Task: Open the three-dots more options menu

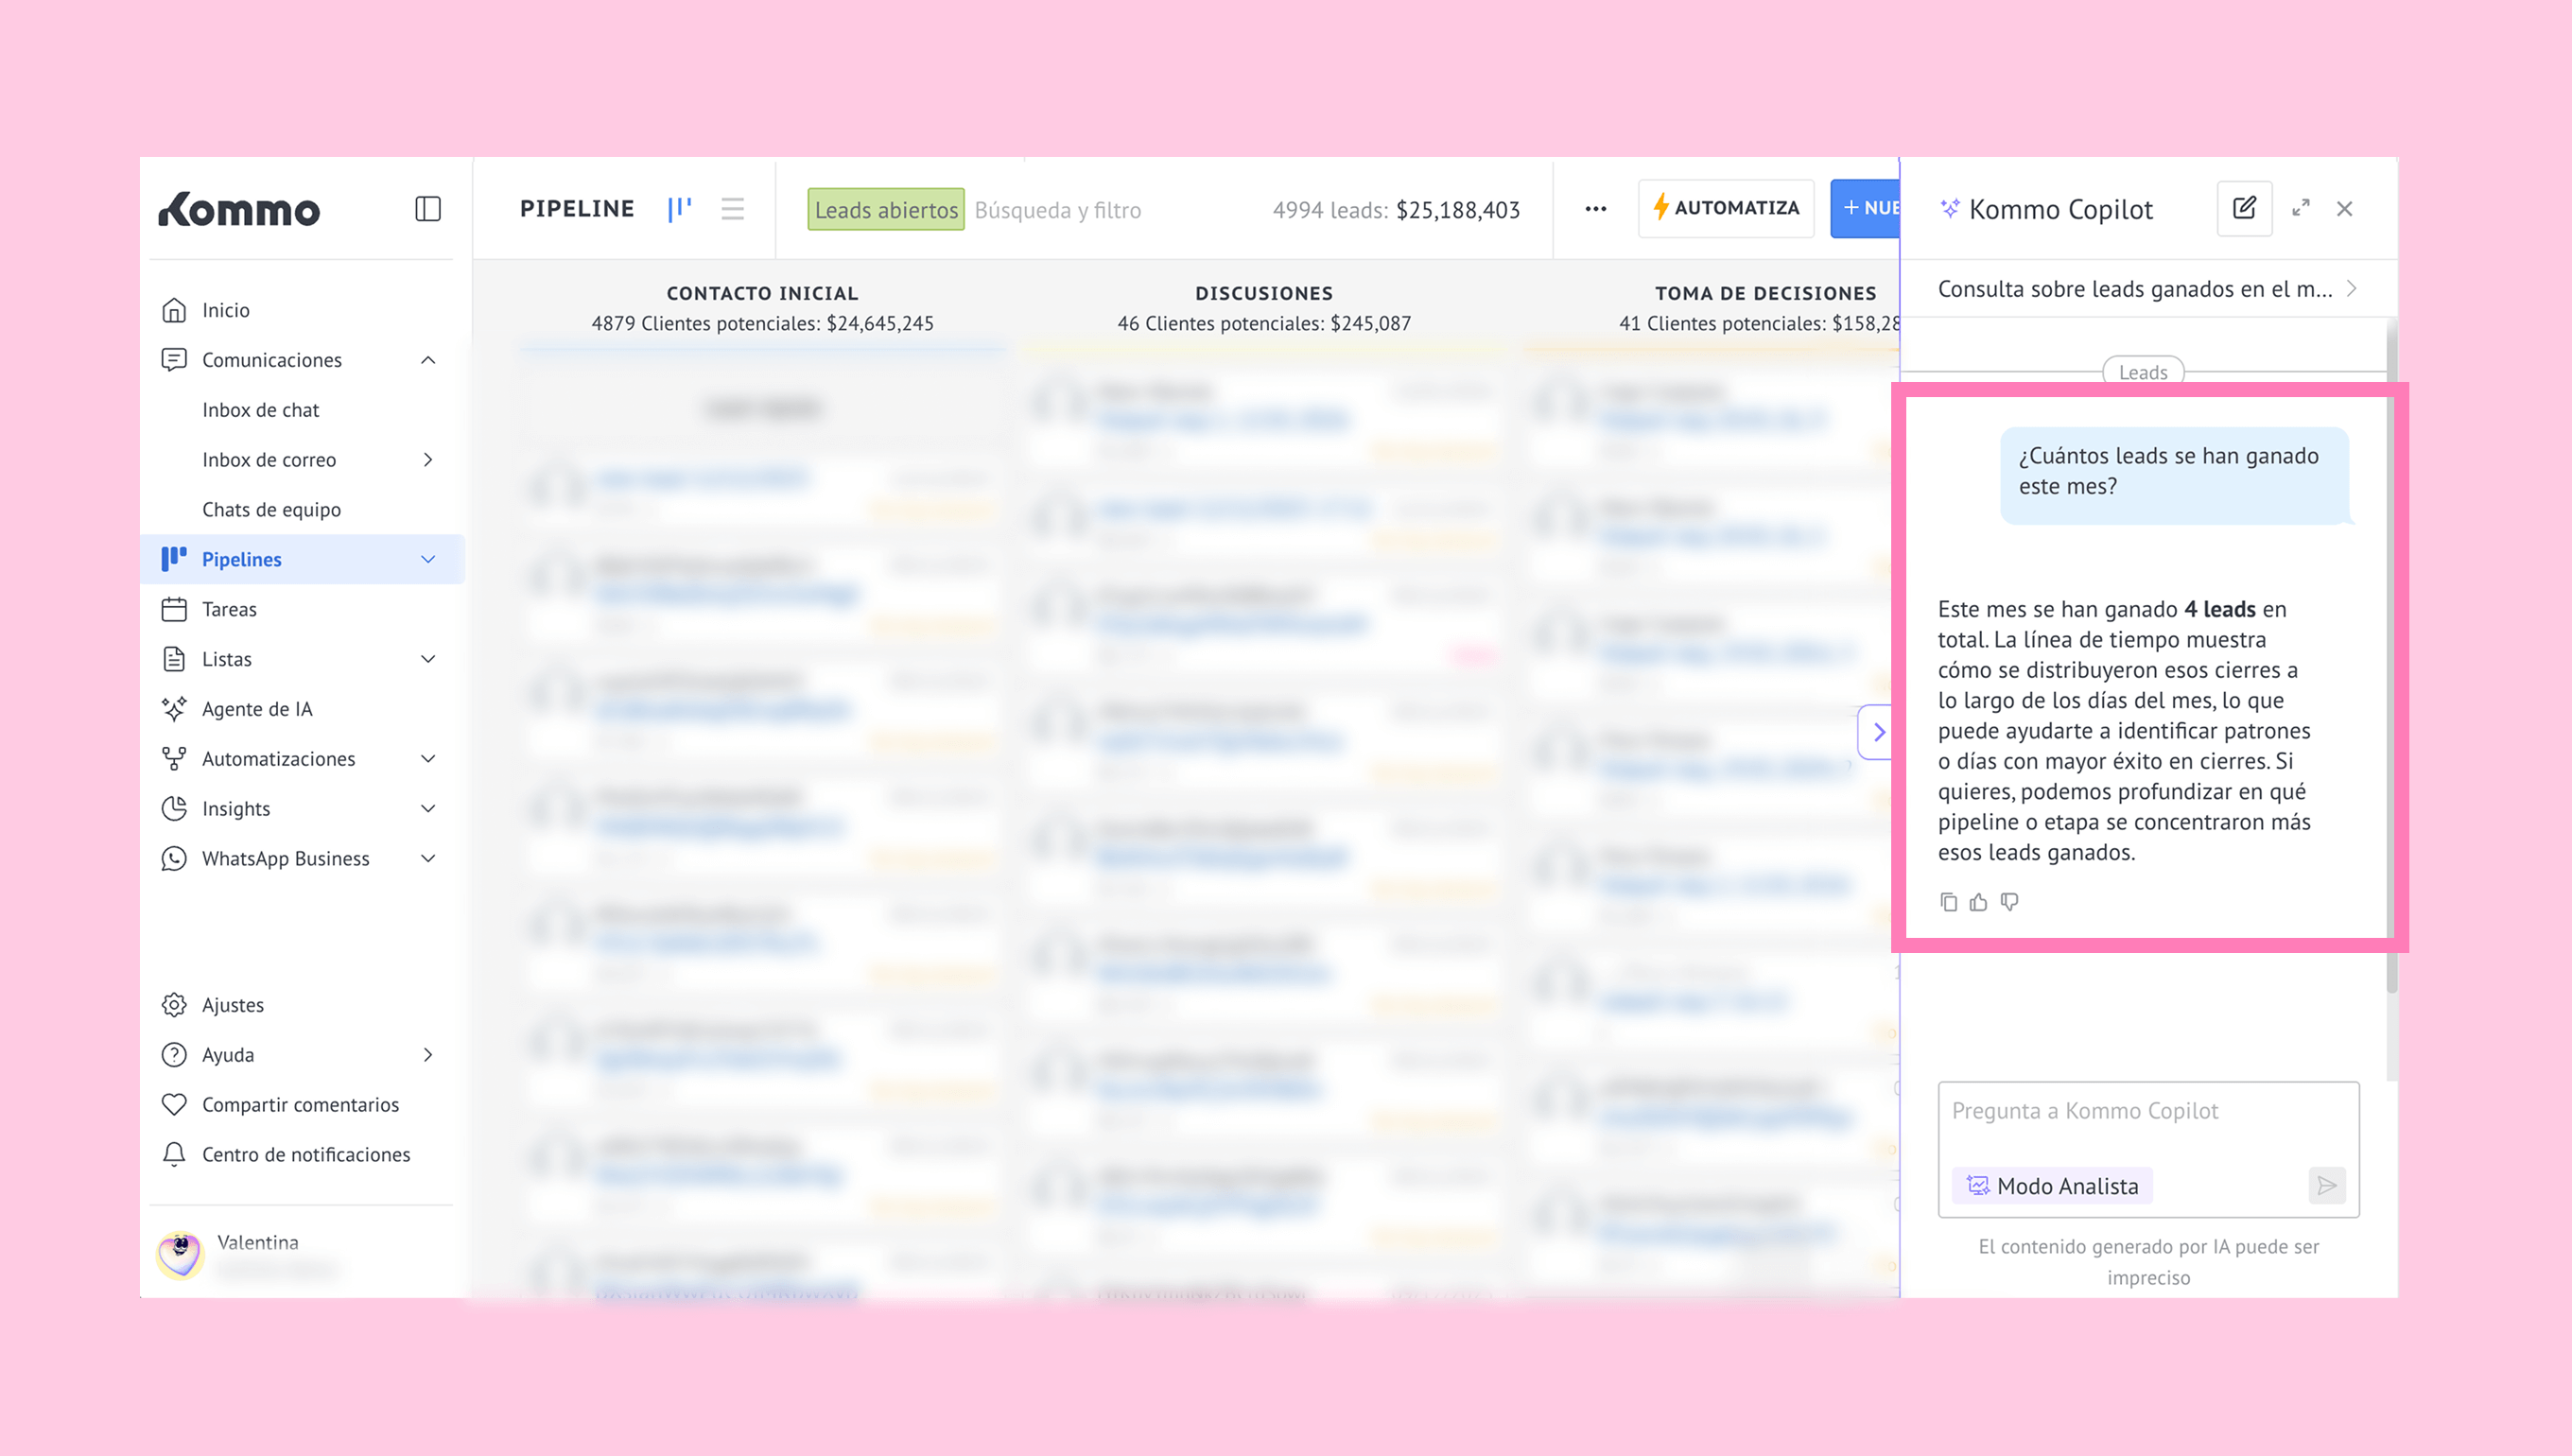Action: [1595, 208]
